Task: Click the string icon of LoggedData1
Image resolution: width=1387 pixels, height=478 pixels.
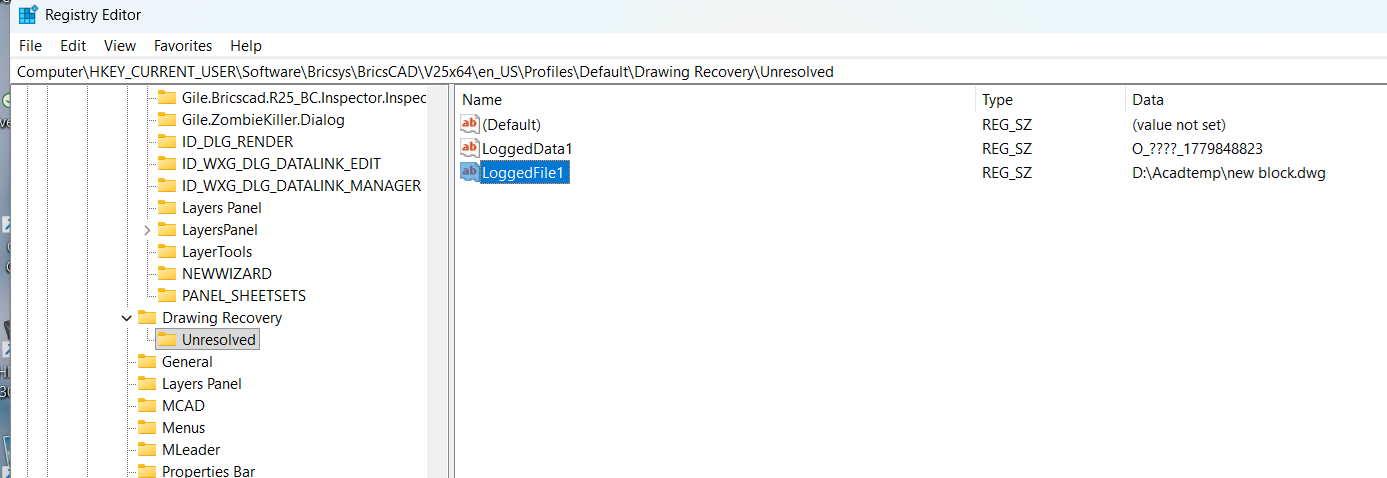Action: (x=470, y=148)
